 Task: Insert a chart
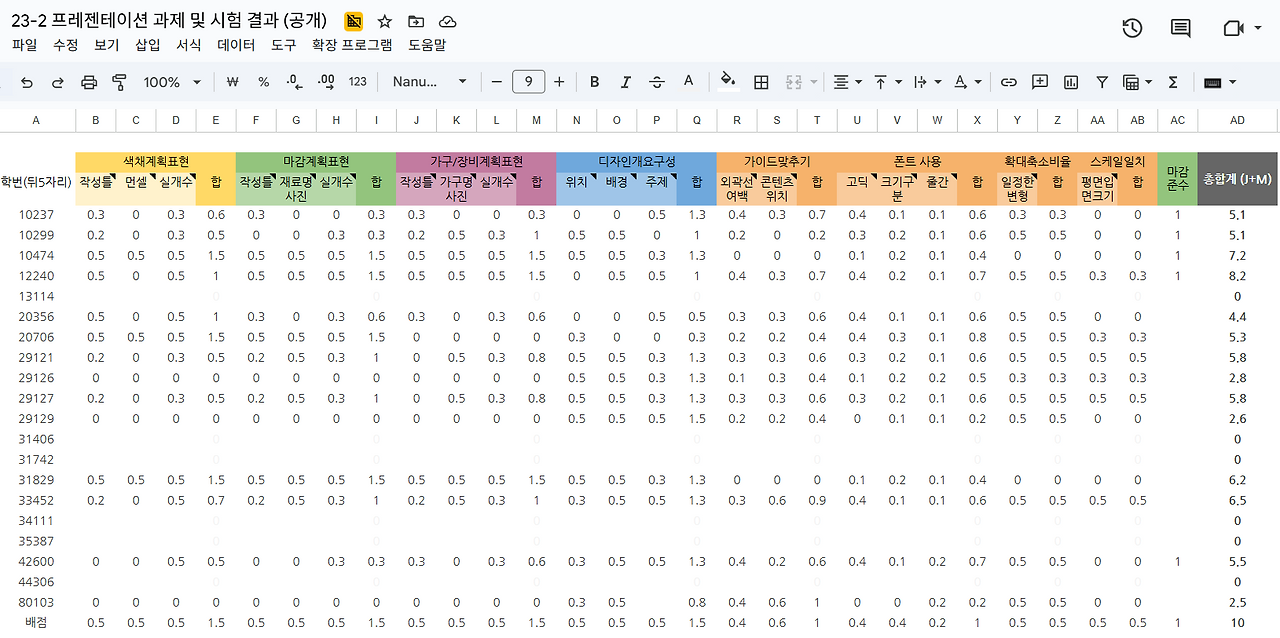pyautogui.click(x=1071, y=82)
